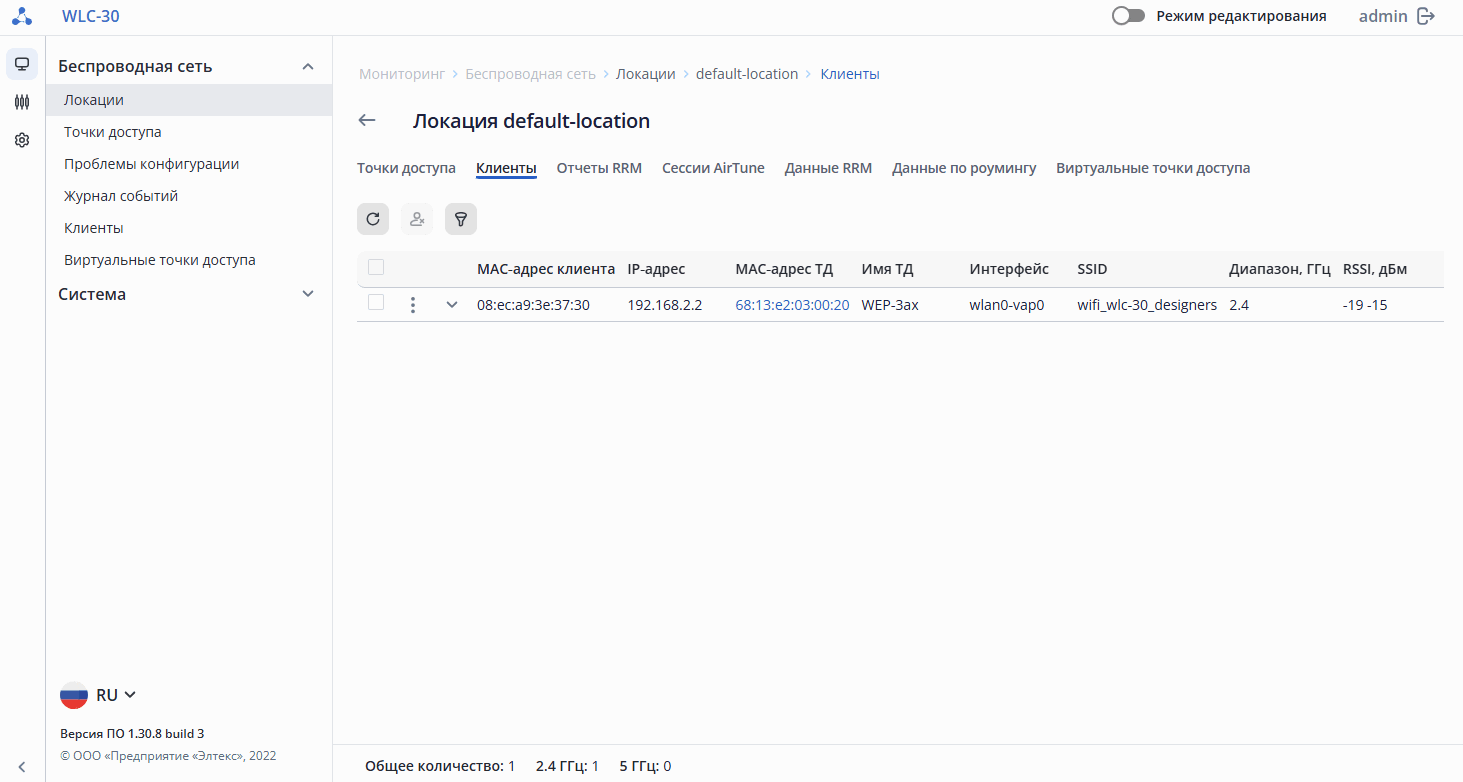Screen dimensions: 1463x782
Task: Click the Локации breadcrumb
Action: pos(646,74)
